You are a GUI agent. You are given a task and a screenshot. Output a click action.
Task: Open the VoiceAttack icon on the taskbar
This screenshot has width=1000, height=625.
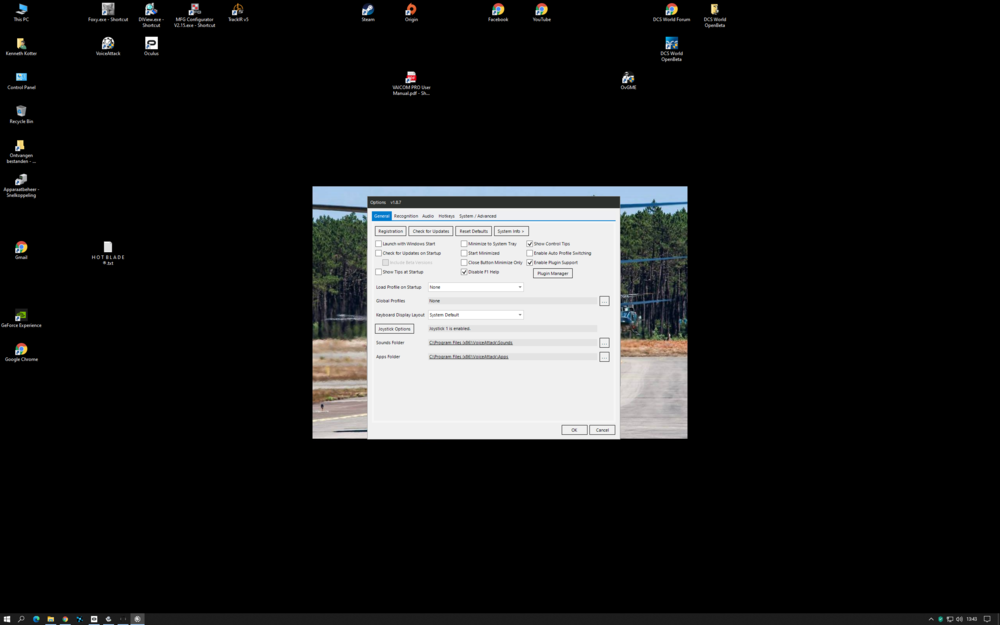(137, 618)
